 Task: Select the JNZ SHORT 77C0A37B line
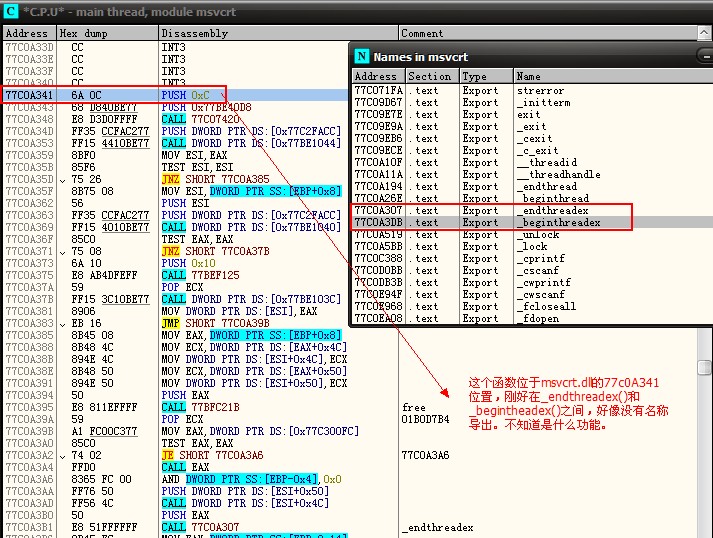pyautogui.click(x=216, y=251)
